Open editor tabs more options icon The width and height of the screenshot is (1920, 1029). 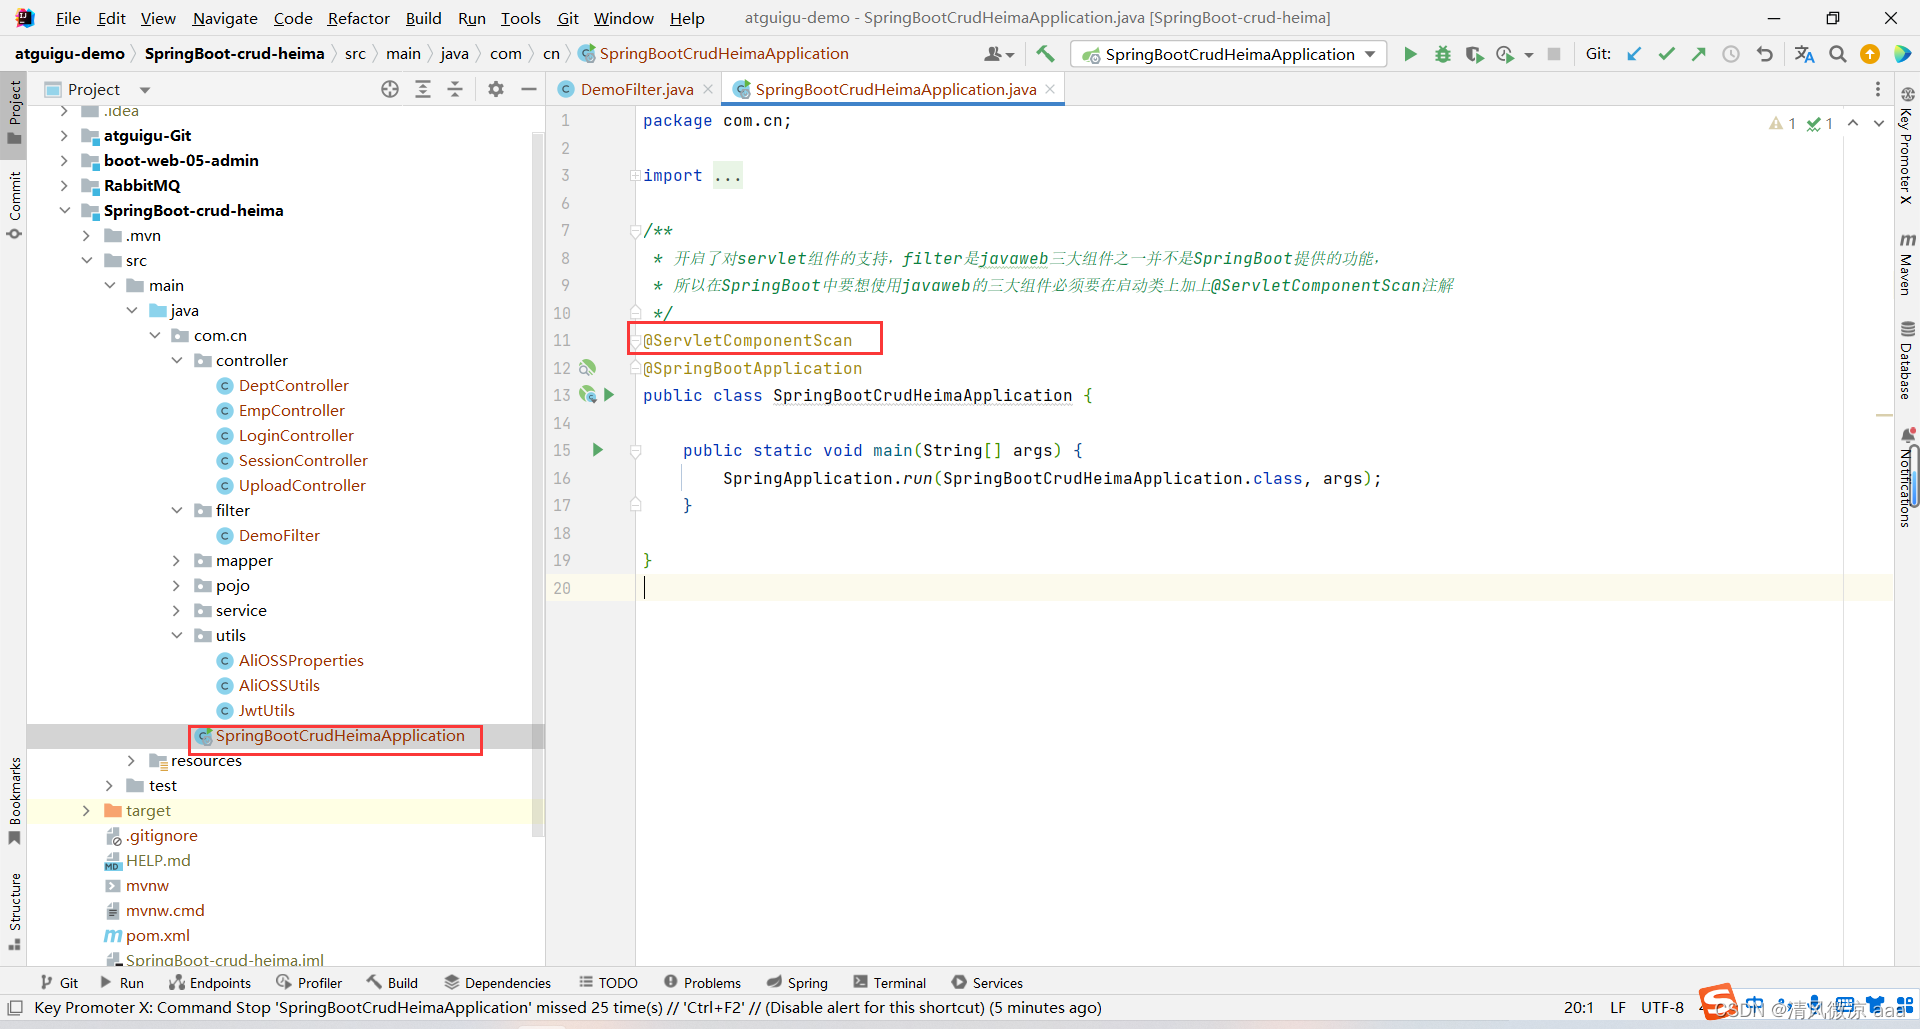point(1877,89)
